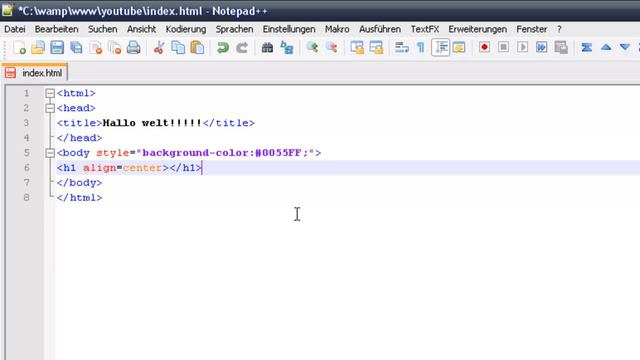The height and width of the screenshot is (360, 640).
Task: Click the blue down triangle icon
Action: click(x=625, y=47)
